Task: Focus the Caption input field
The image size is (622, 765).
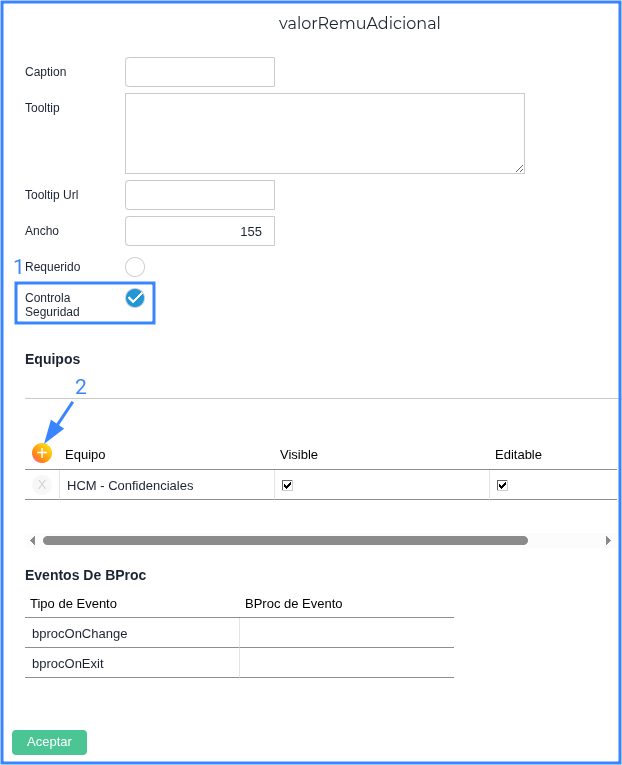Action: [x=200, y=72]
